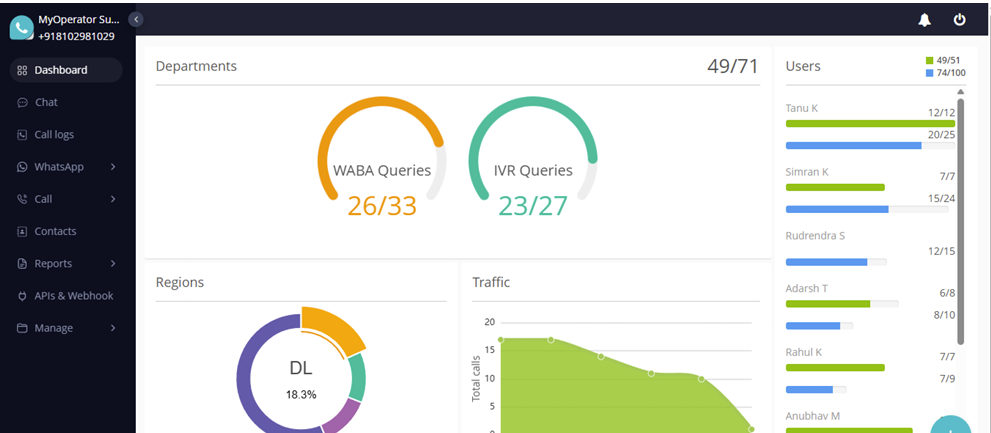This screenshot has height=433, width=991.
Task: Expand the Manage submenu chevron
Action: tap(113, 328)
